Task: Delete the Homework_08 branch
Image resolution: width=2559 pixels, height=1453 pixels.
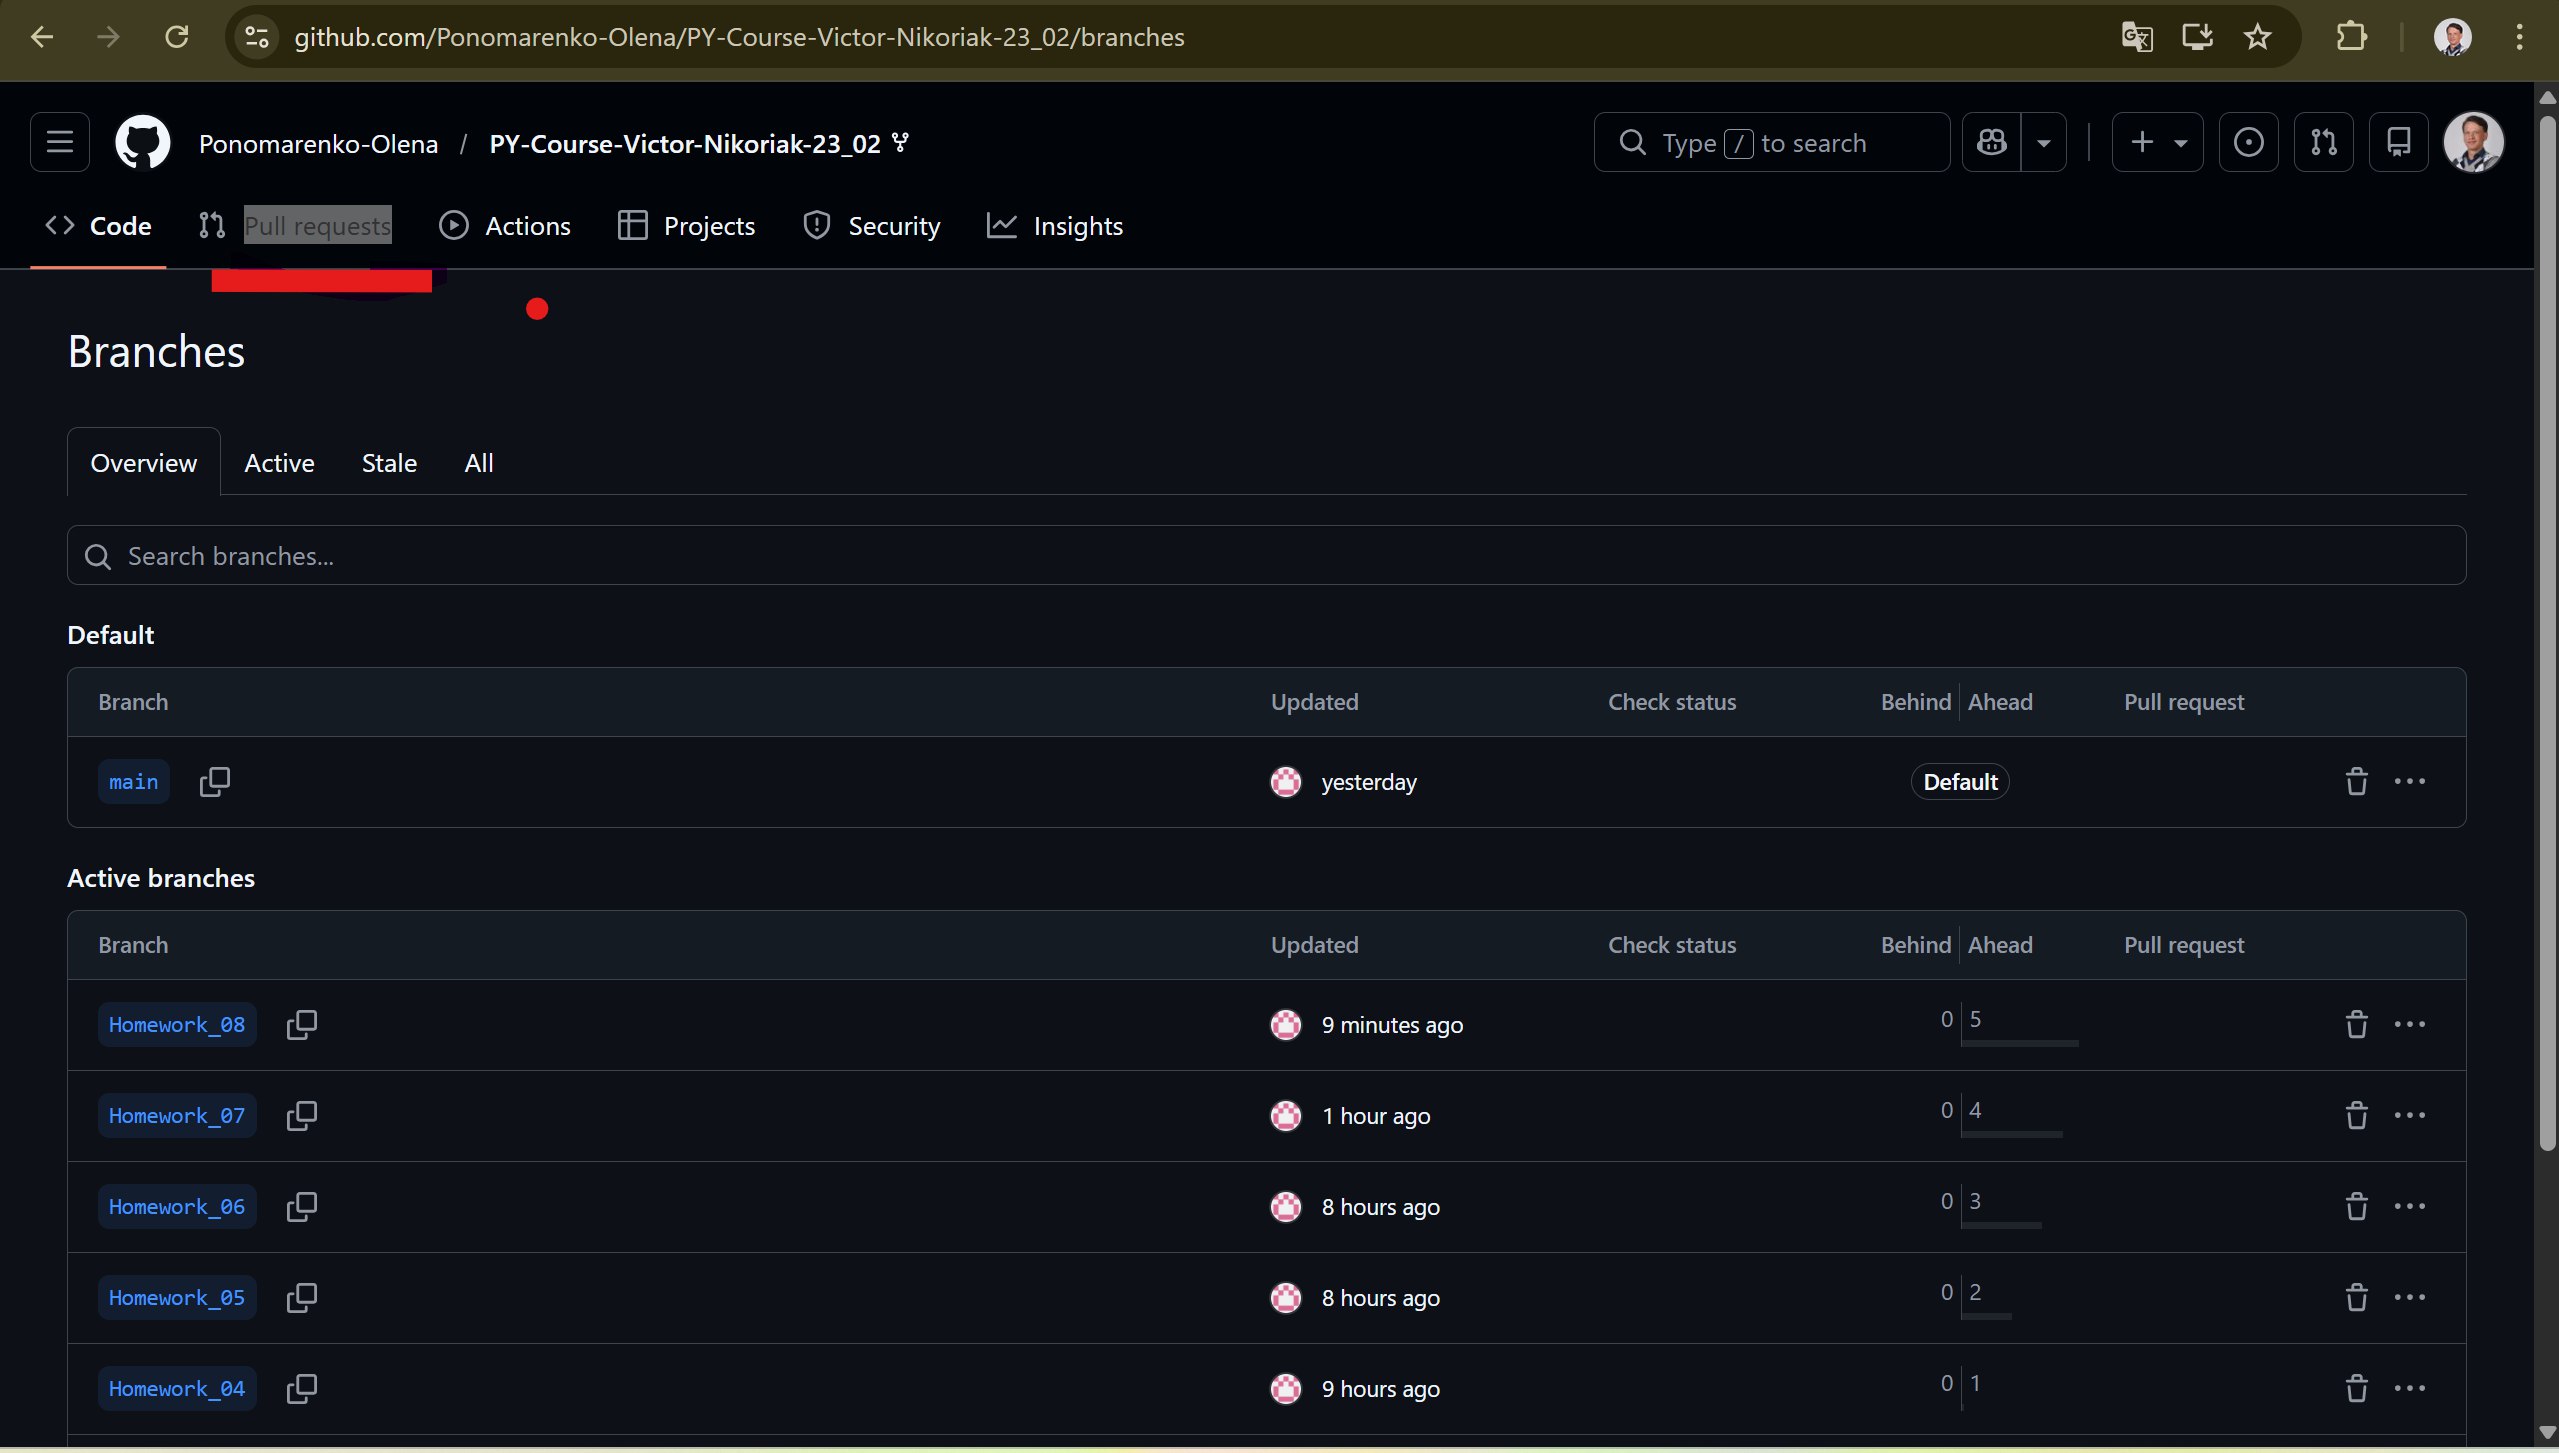Action: [2357, 1025]
